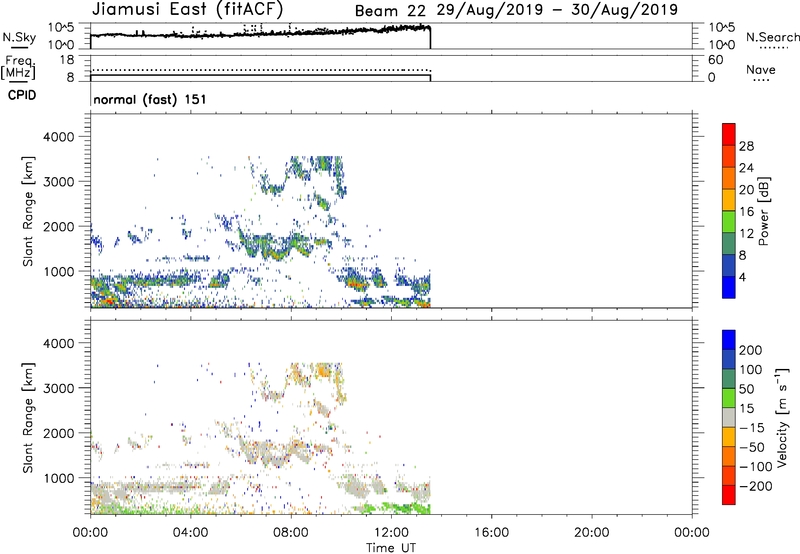800x554 pixels.
Task: Click the '28' tick on power scale
Action: point(746,146)
